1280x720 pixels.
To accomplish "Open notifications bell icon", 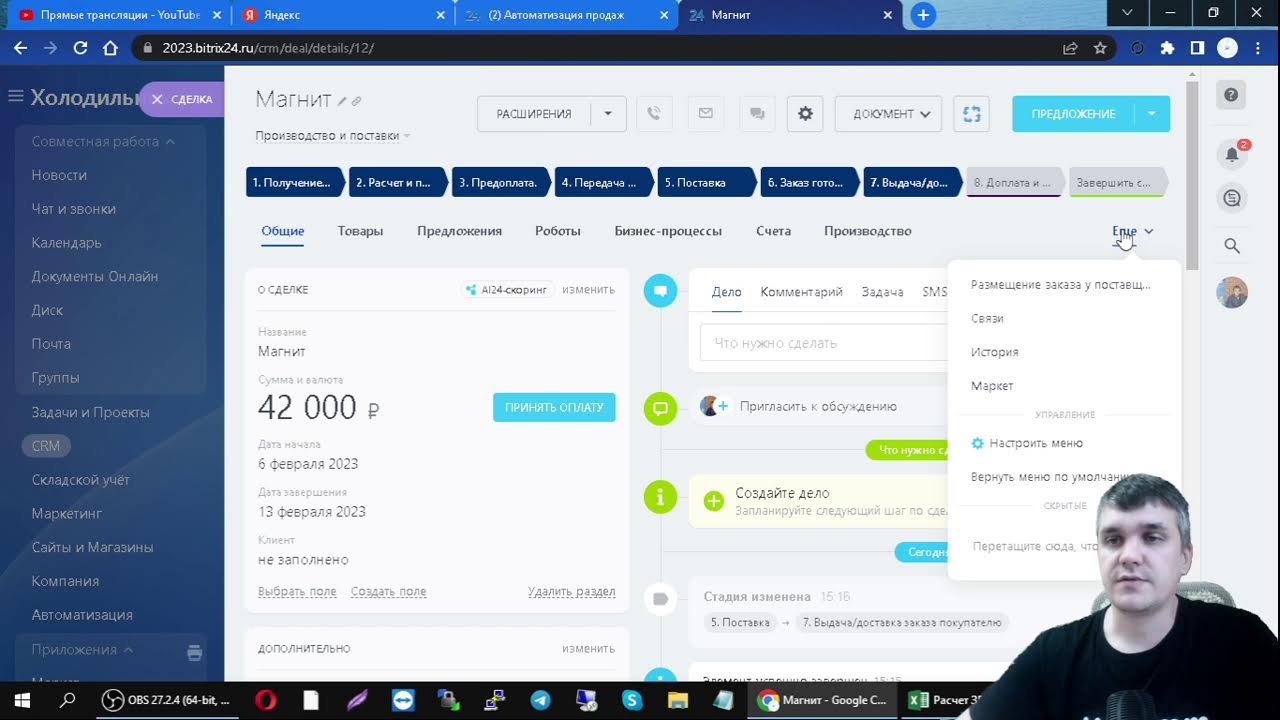I will 1232,153.
